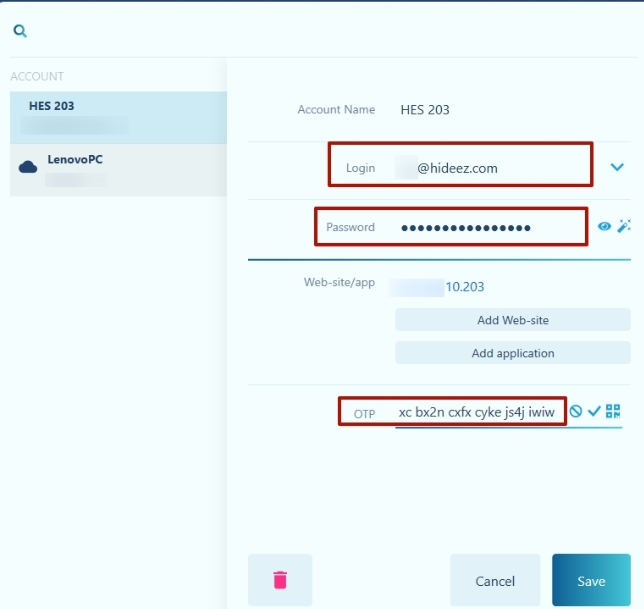644x609 pixels.
Task: Click the Add Web-site button
Action: 512,320
